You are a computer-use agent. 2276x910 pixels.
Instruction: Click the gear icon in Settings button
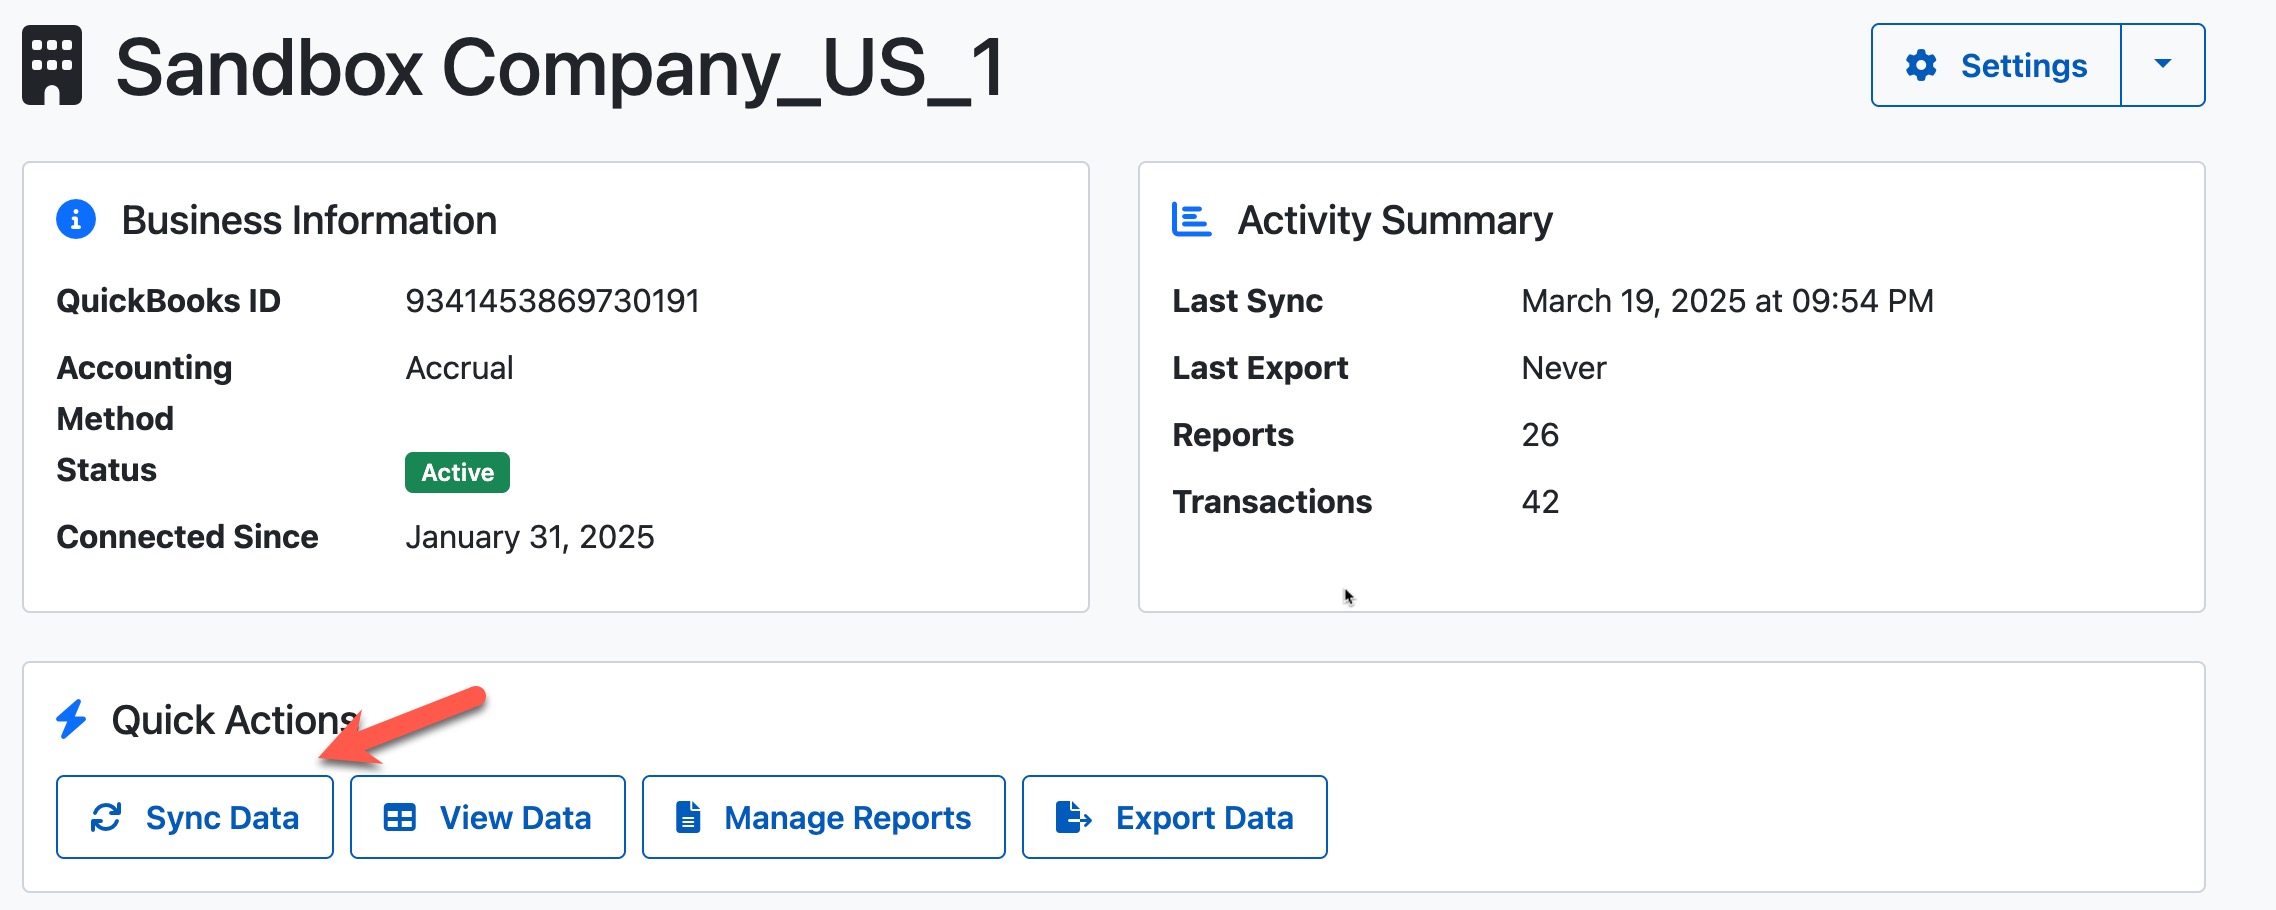[x=1921, y=65]
